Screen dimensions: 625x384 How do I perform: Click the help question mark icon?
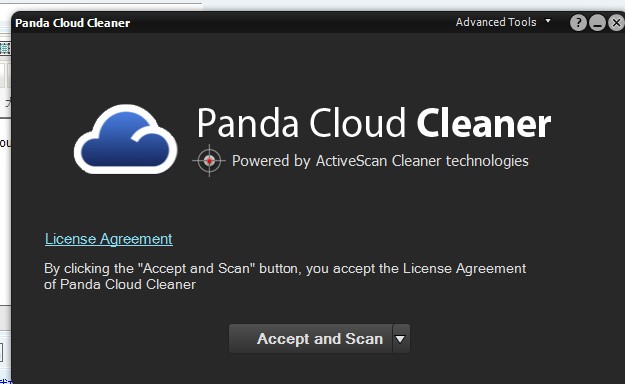[x=578, y=23]
